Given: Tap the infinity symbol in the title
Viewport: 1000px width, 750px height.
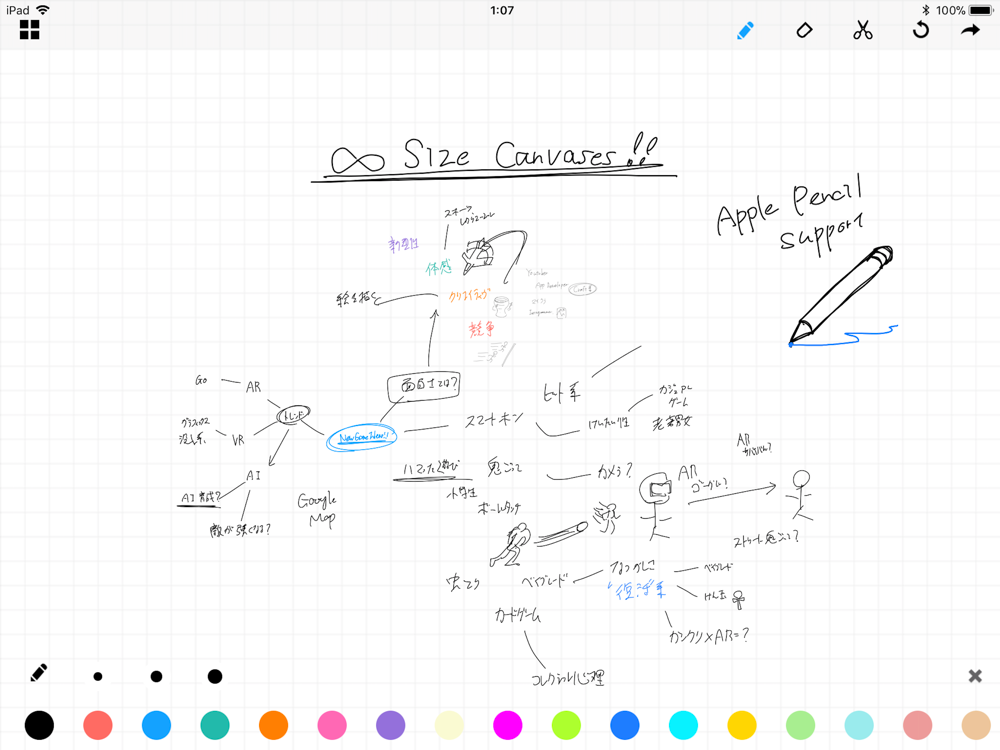Looking at the screenshot, I should 357,160.
